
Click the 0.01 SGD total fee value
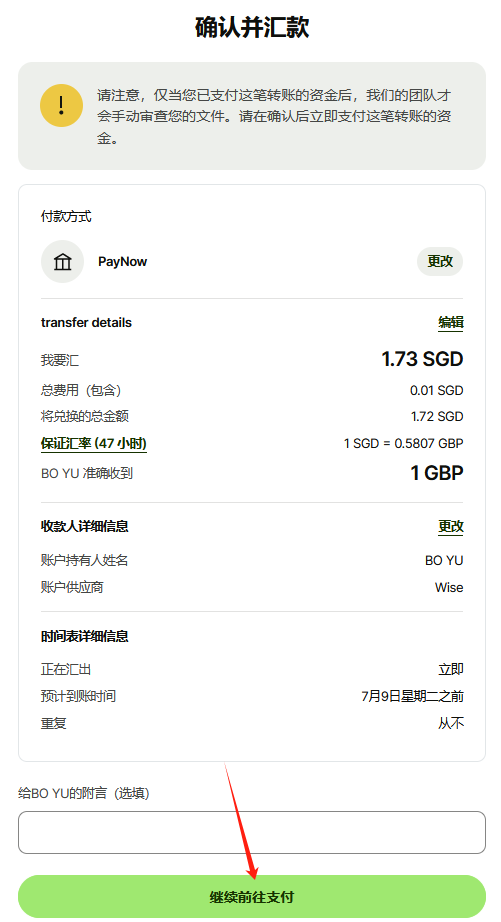pyautogui.click(x=436, y=390)
